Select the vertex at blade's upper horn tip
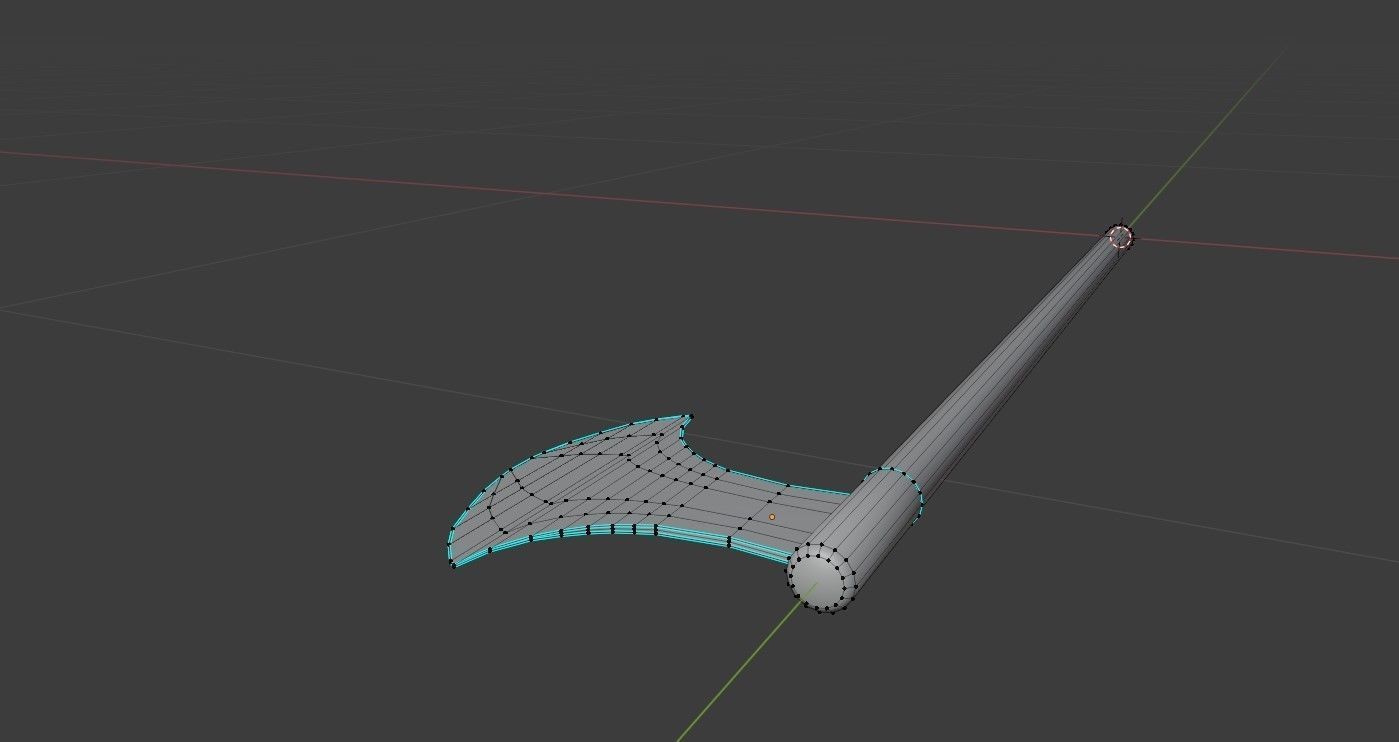This screenshot has height=742, width=1399. pyautogui.click(x=689, y=415)
